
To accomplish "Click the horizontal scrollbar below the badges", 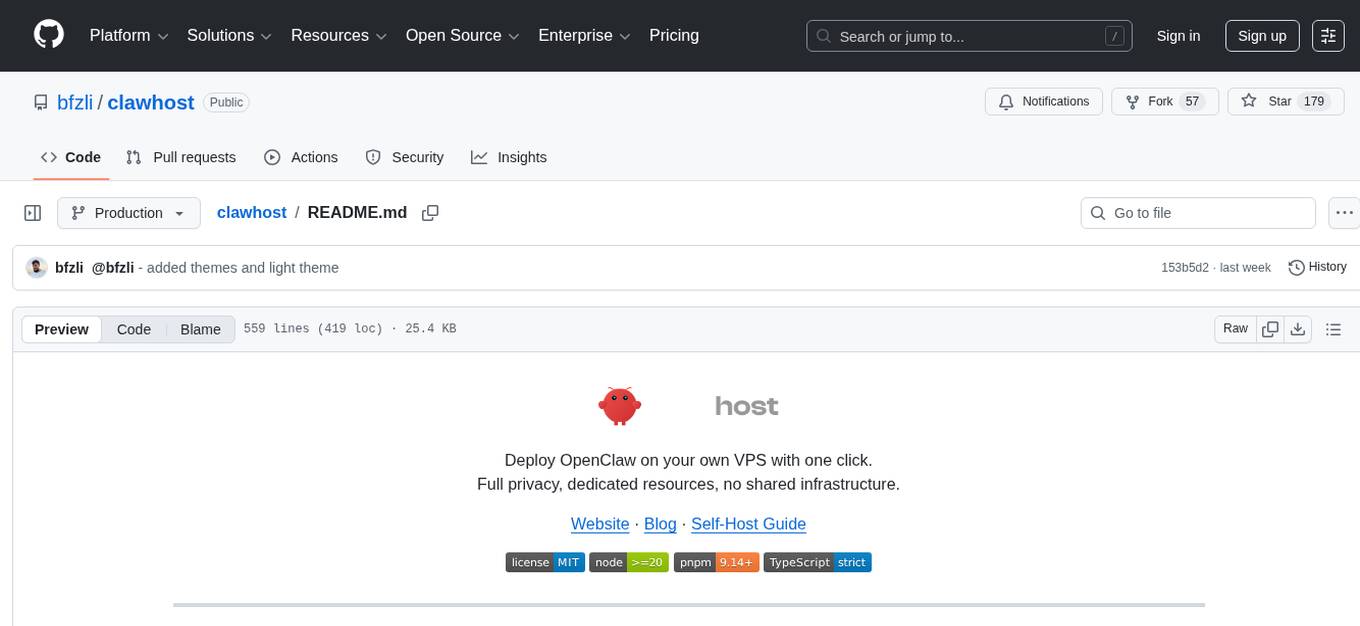I will pos(687,604).
